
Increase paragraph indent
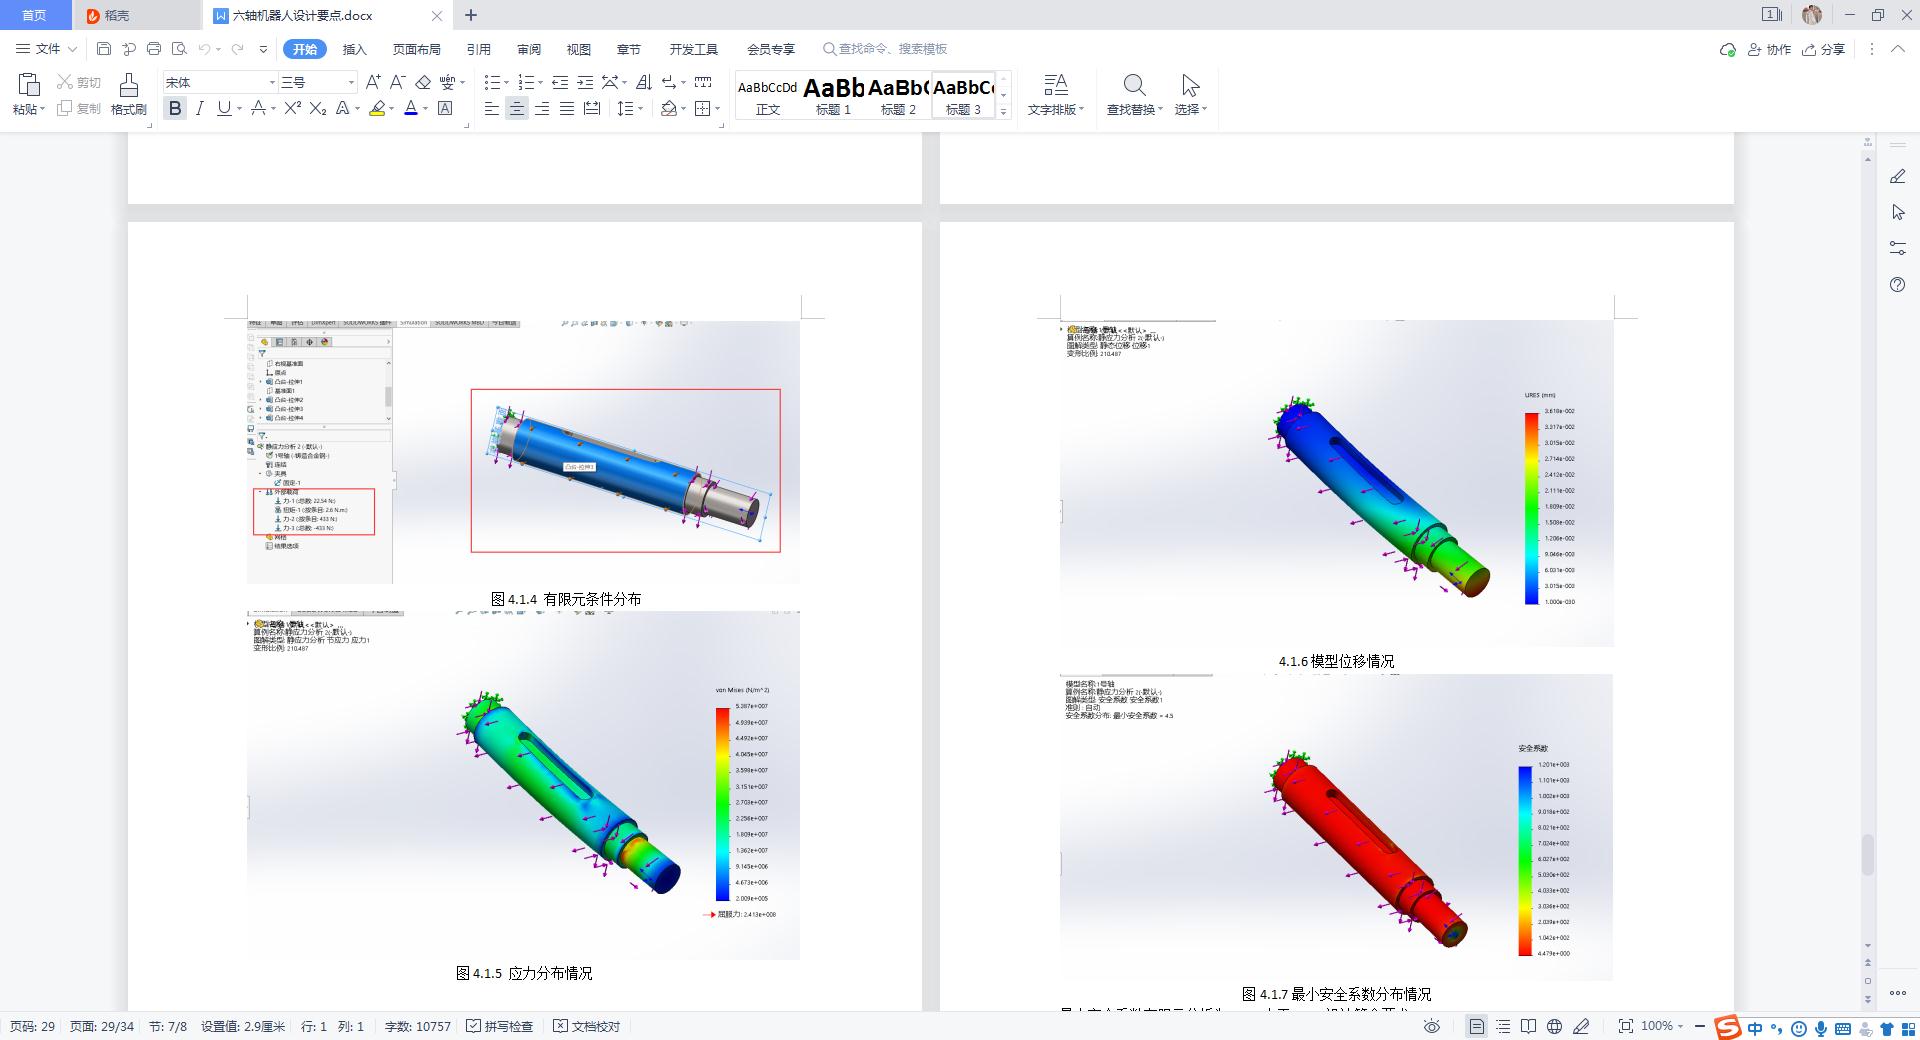[585, 82]
